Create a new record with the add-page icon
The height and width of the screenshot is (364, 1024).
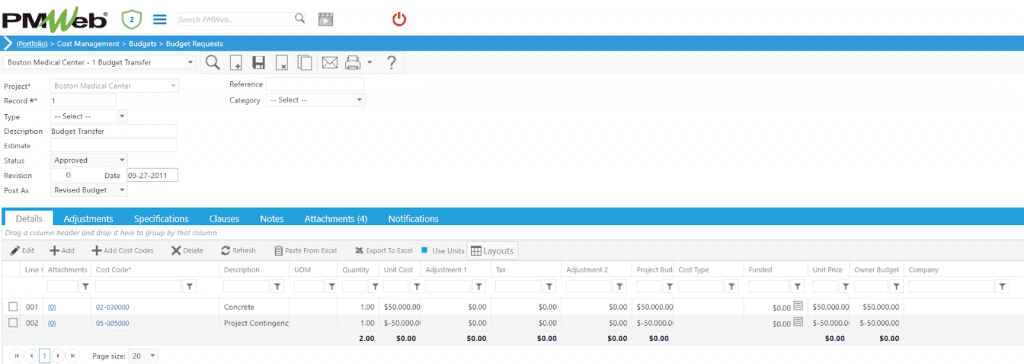236,63
